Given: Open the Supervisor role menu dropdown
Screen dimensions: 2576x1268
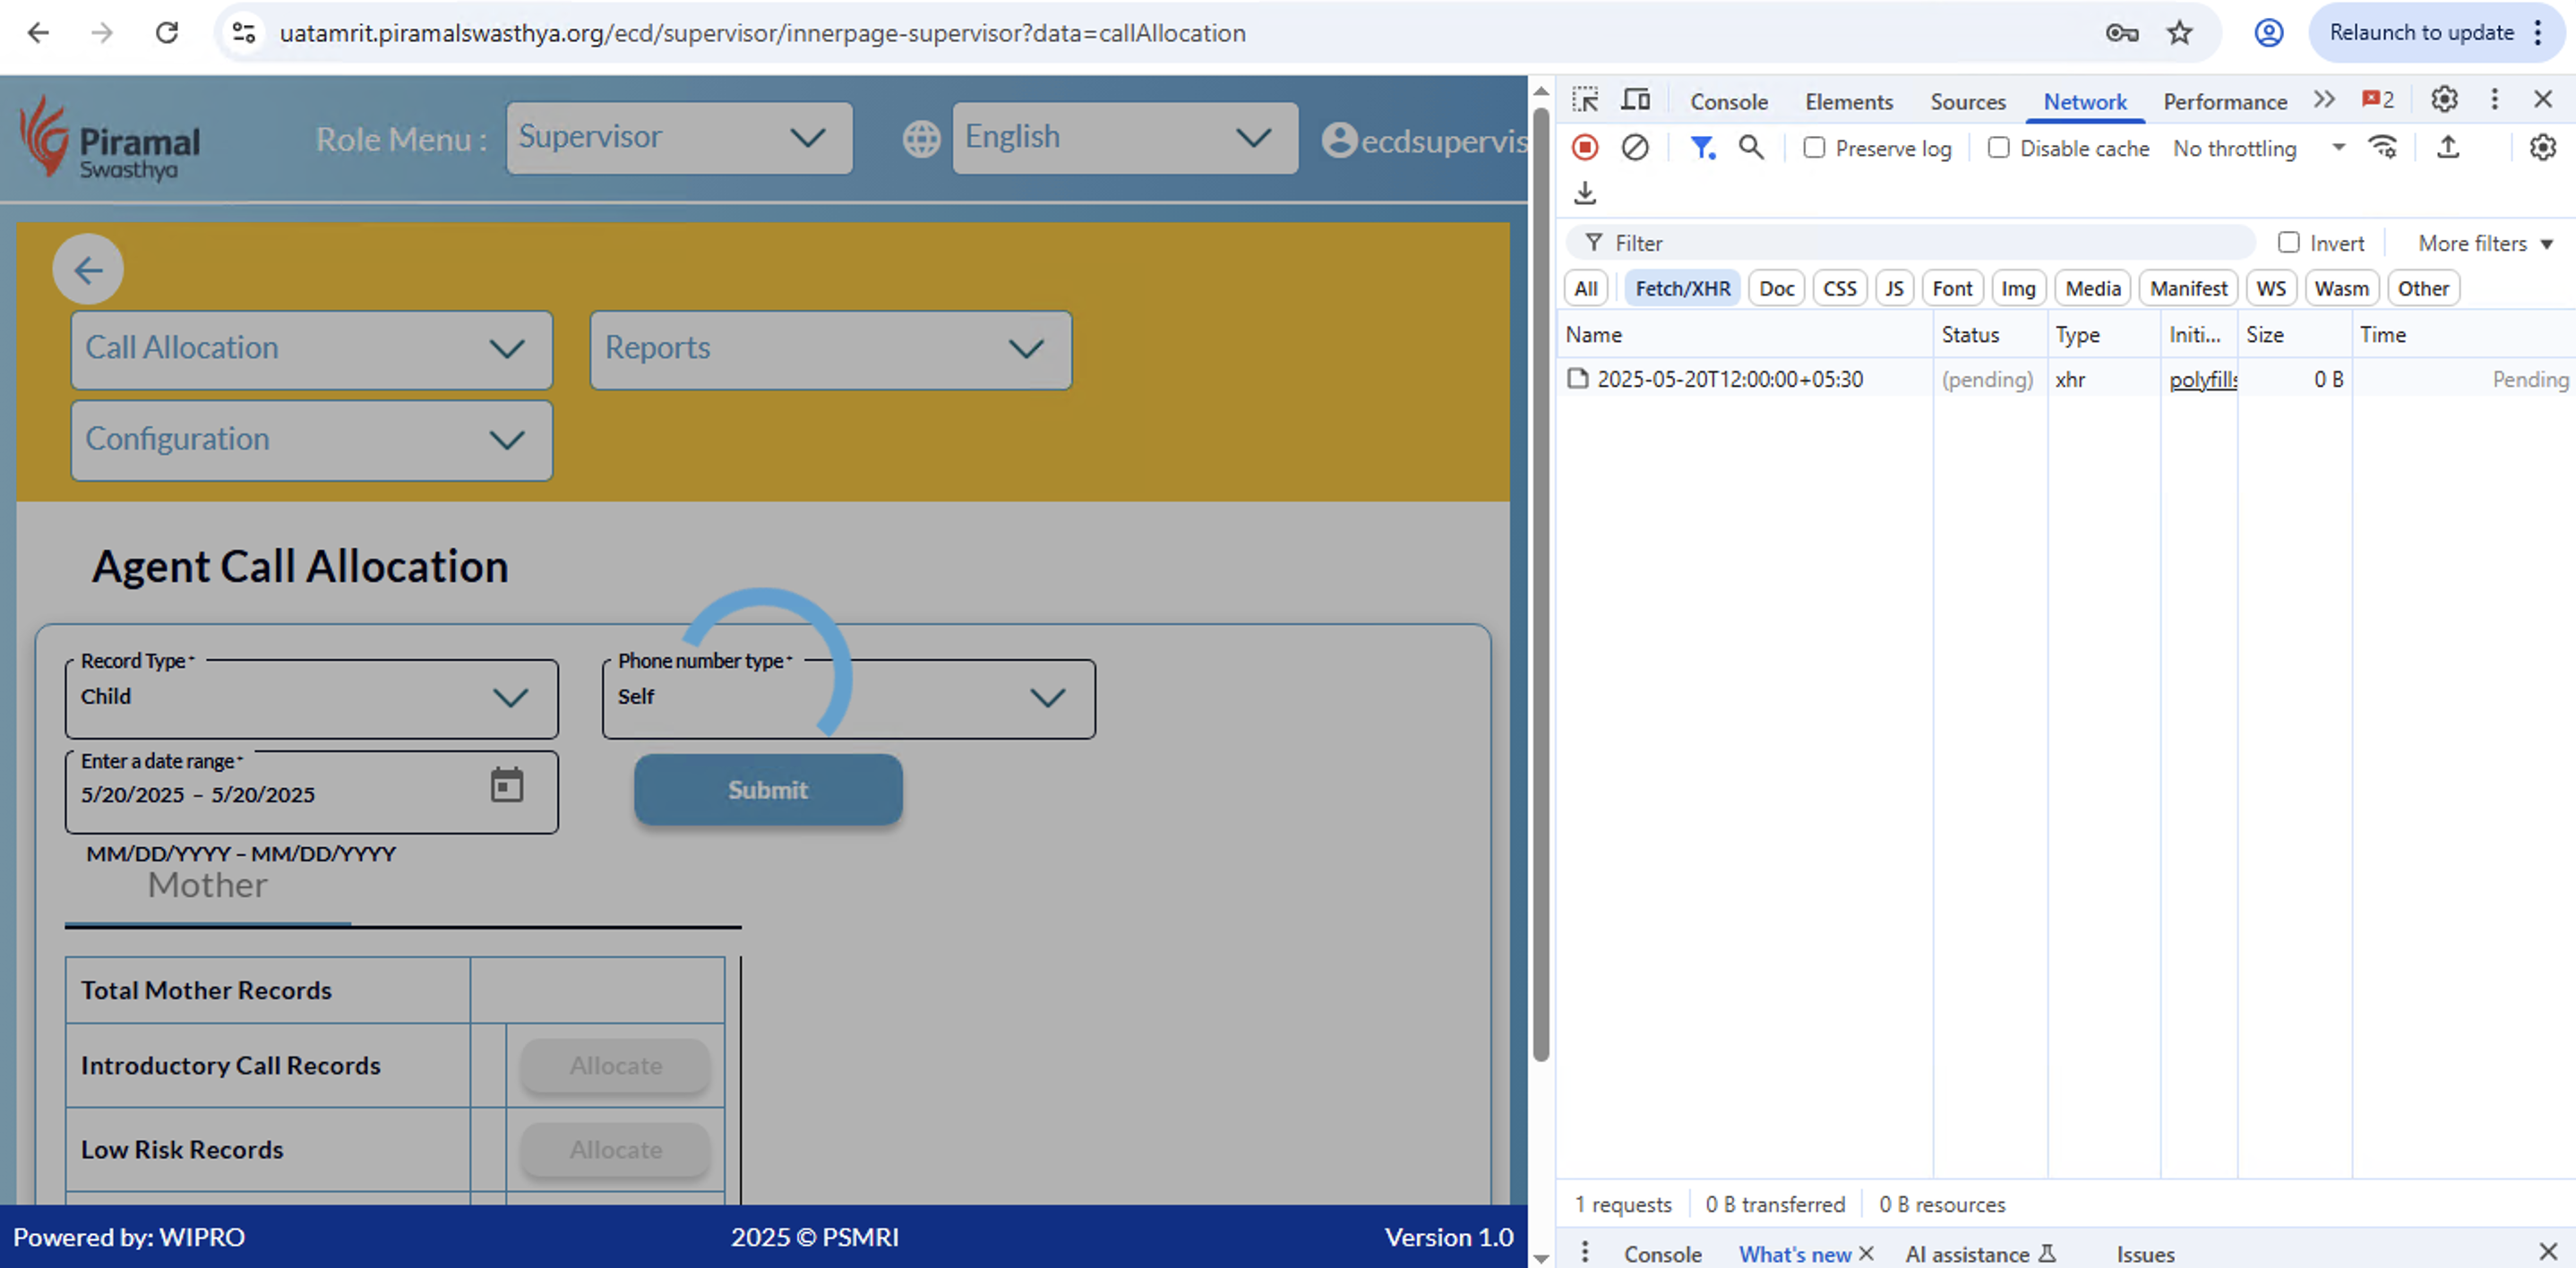Looking at the screenshot, I should coord(679,138).
